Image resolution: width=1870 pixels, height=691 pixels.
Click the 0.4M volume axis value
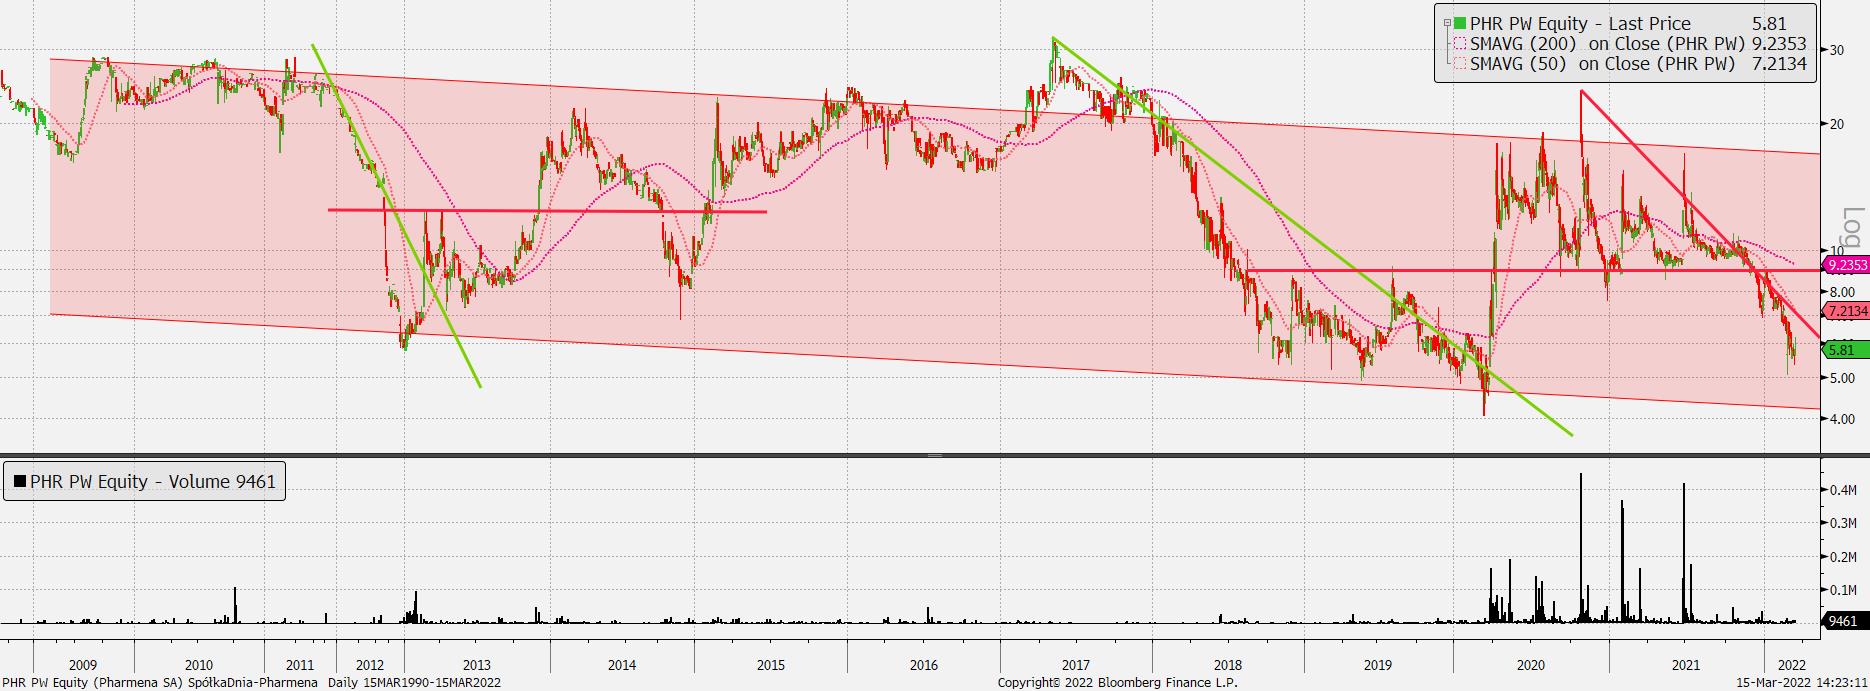pos(1843,490)
